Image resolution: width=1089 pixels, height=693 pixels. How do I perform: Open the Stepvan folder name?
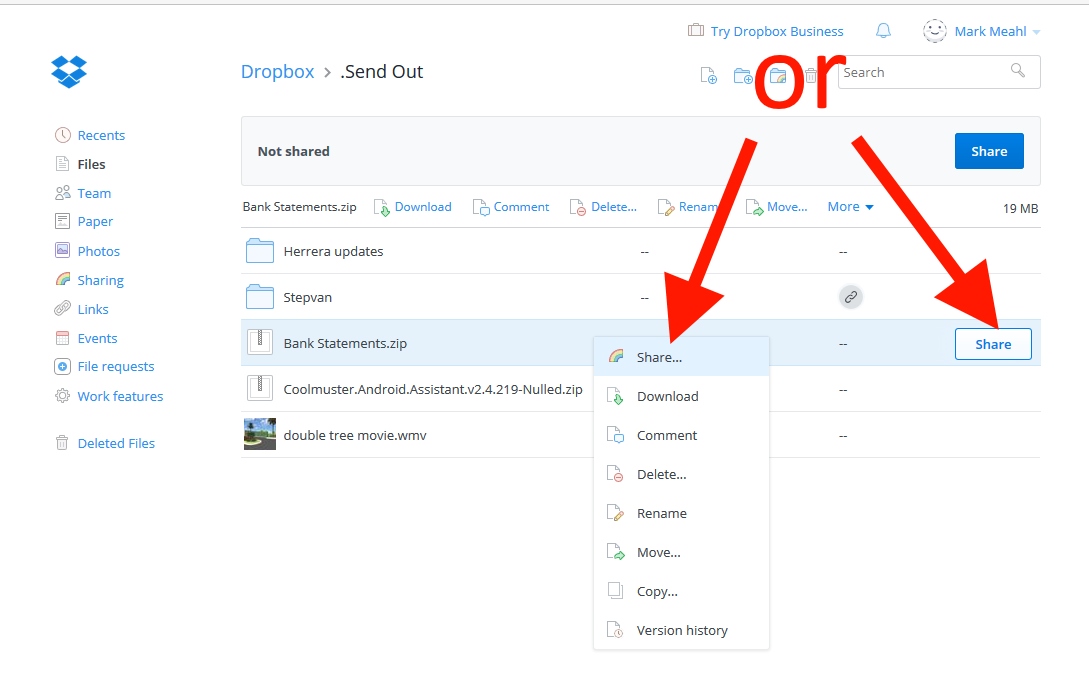point(308,297)
